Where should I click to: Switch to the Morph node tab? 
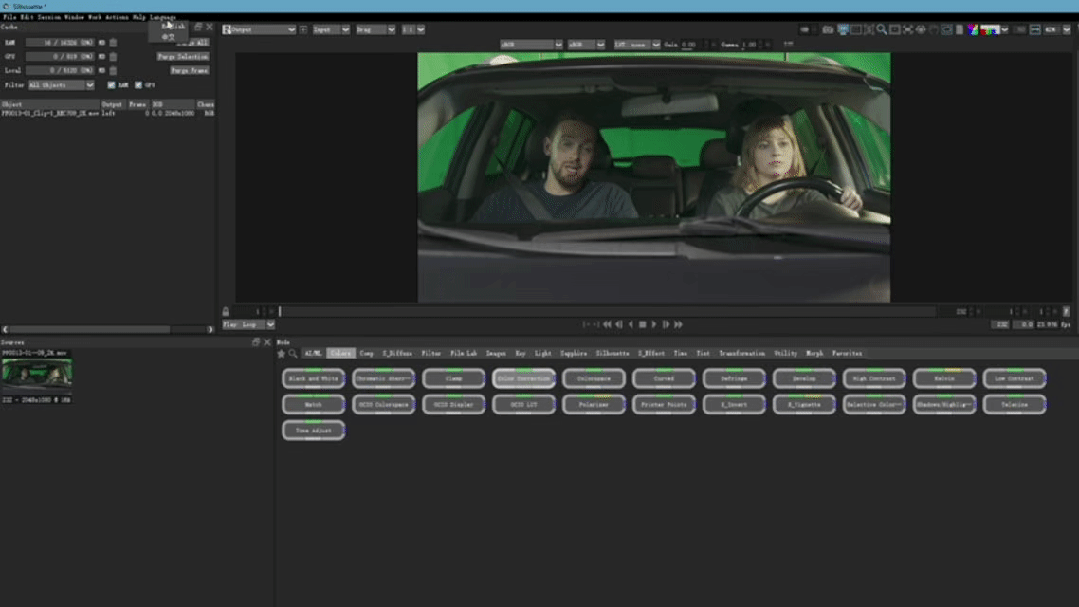(814, 353)
